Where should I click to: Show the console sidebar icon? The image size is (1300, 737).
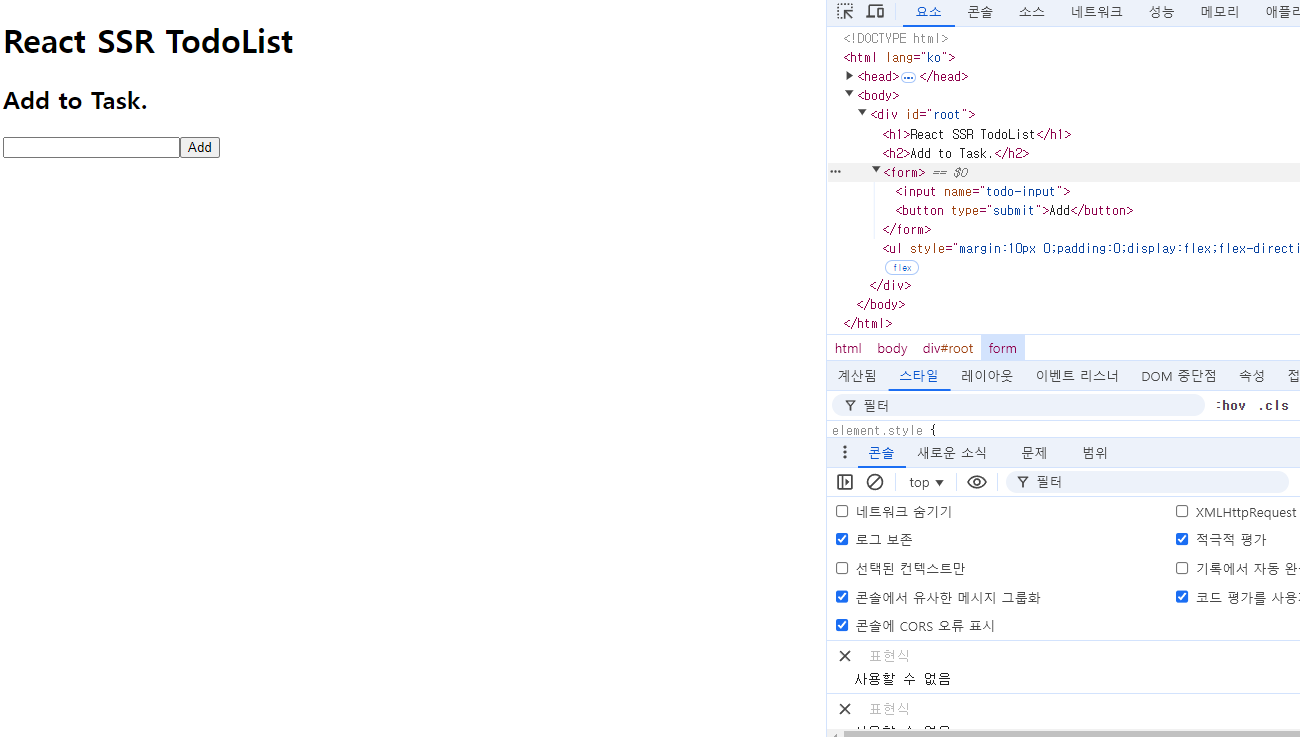(x=845, y=482)
